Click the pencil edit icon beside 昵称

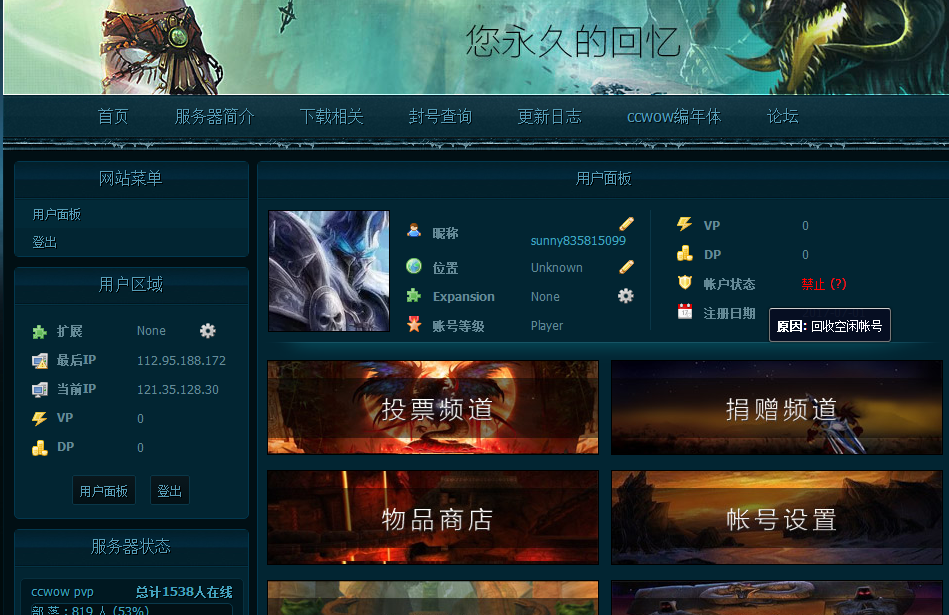click(x=626, y=224)
